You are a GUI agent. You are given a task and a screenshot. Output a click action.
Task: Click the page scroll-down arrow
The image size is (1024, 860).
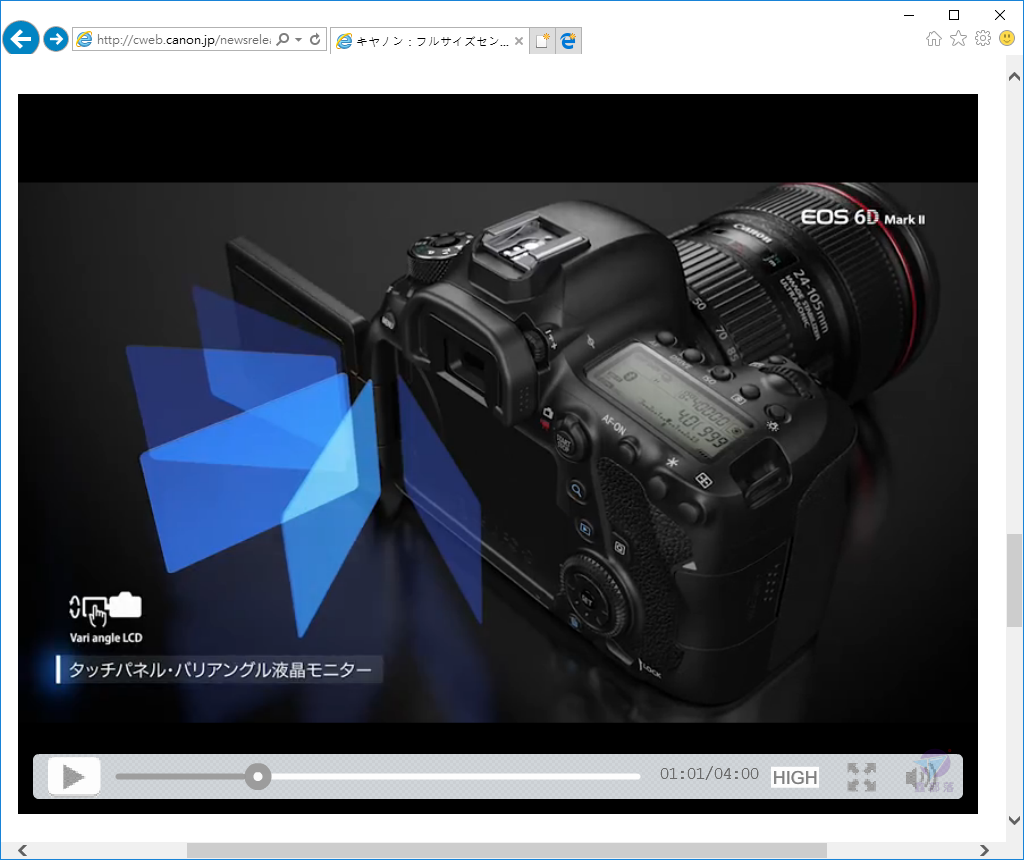tap(1014, 820)
